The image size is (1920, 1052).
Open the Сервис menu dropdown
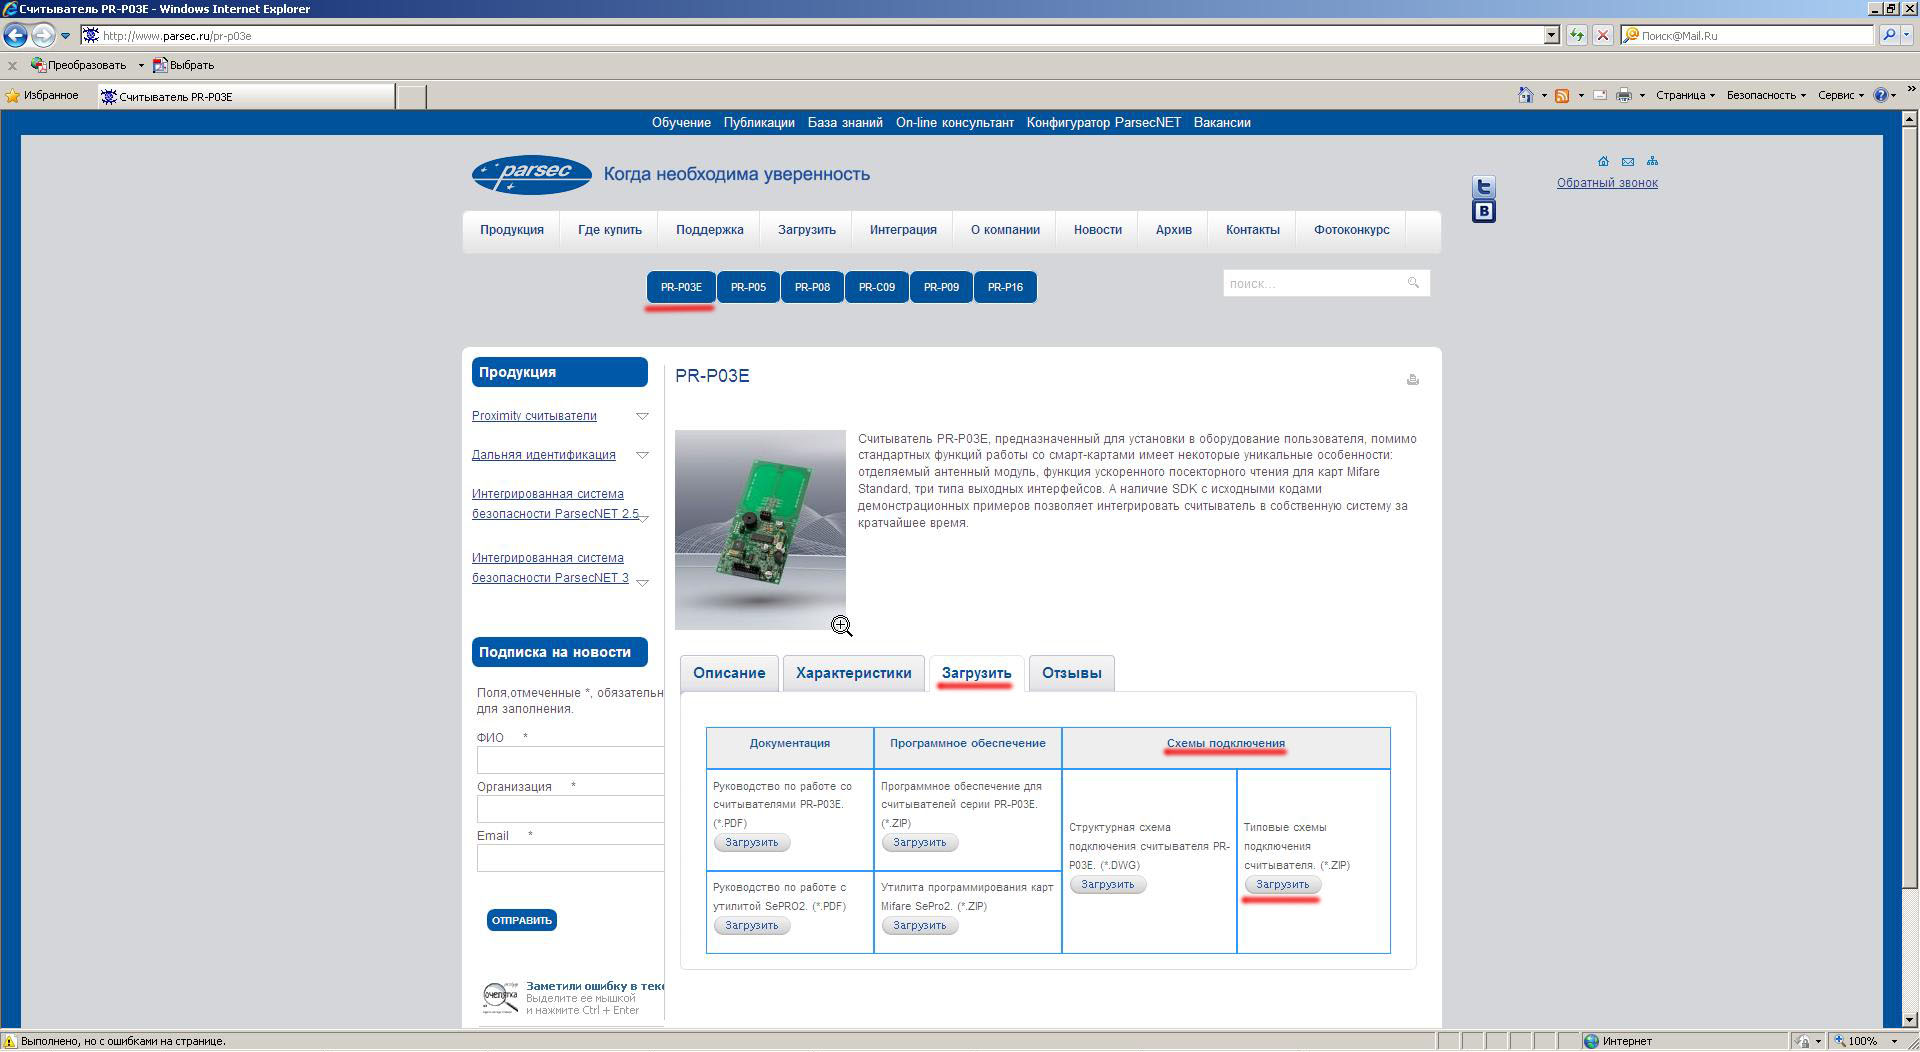1841,95
